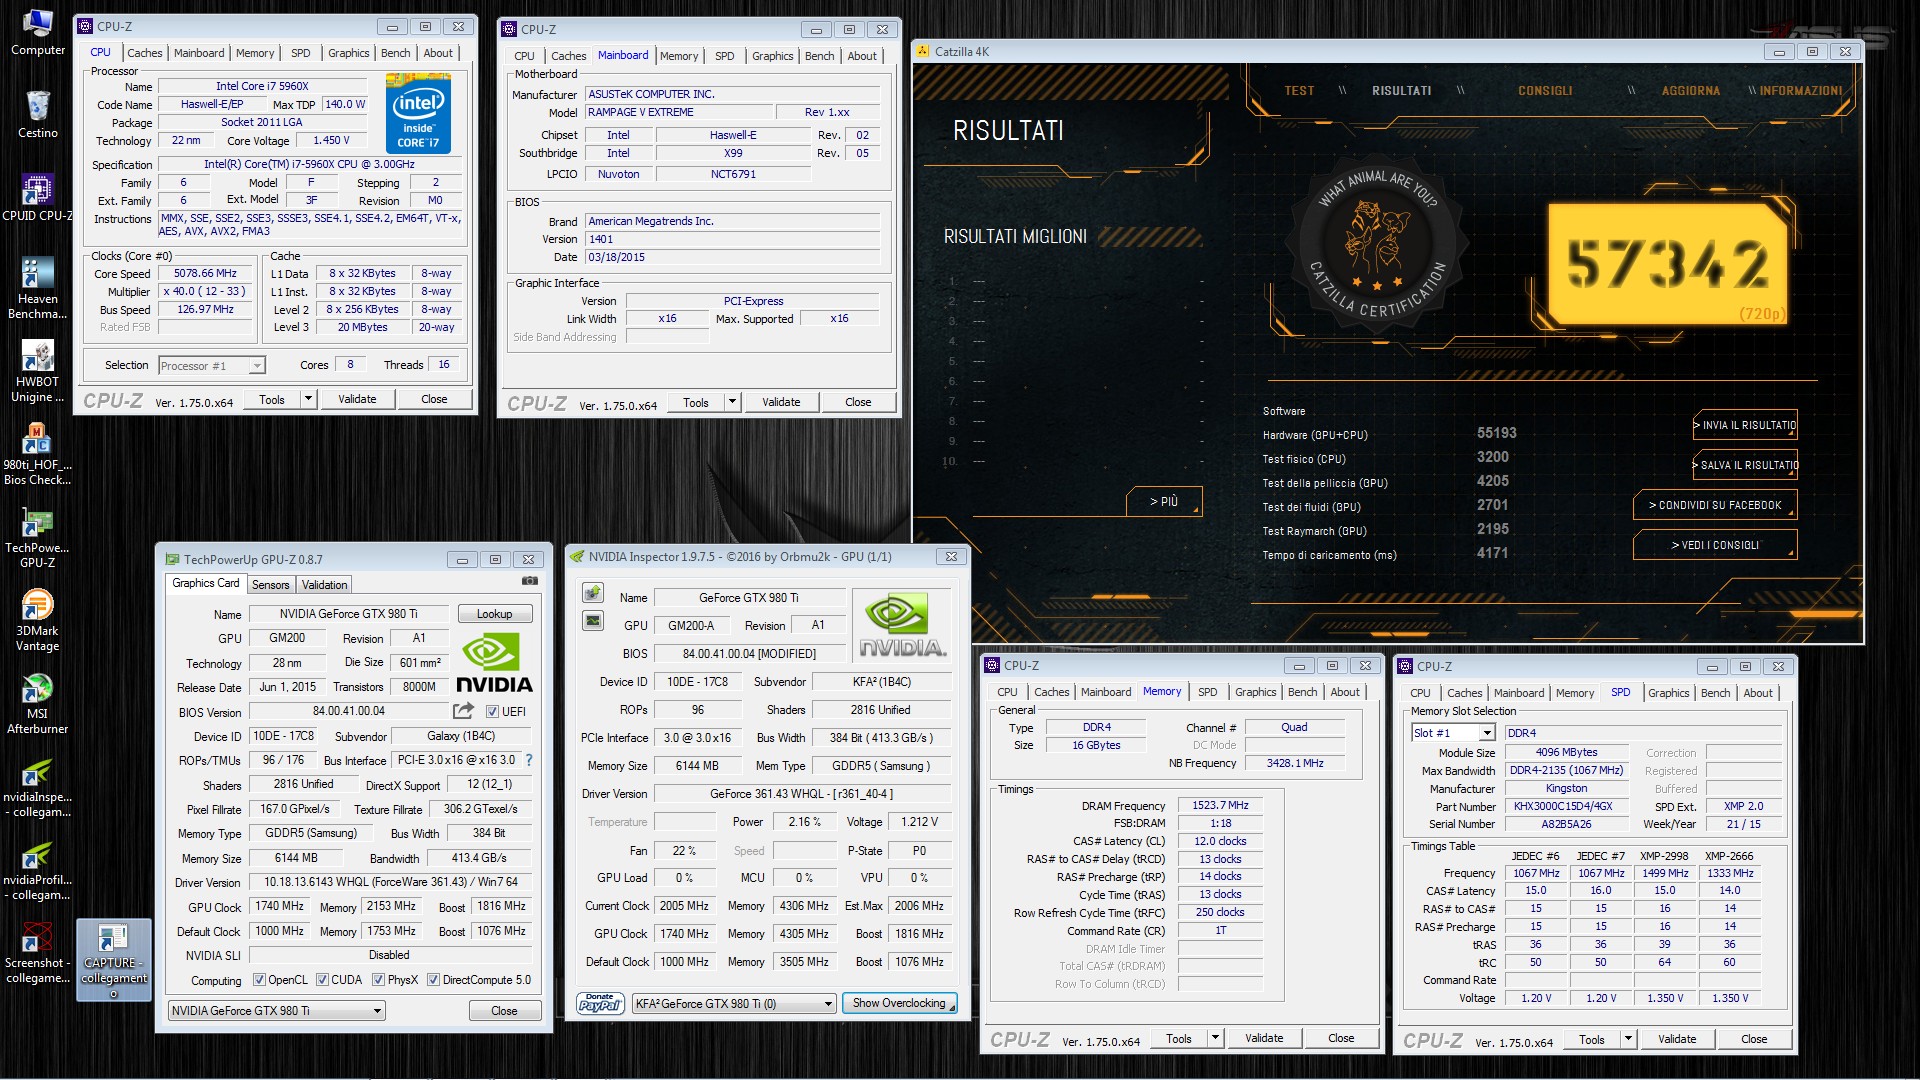This screenshot has height=1080, width=1920.
Task: Switch to the Validation tab in GPU-Z
Action: coord(324,585)
